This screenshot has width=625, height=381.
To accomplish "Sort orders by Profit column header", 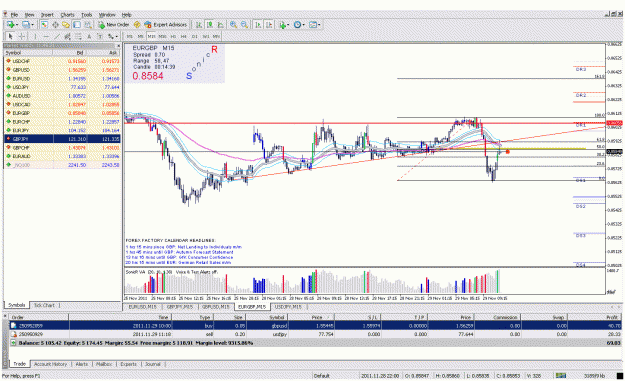I will (x=594, y=317).
